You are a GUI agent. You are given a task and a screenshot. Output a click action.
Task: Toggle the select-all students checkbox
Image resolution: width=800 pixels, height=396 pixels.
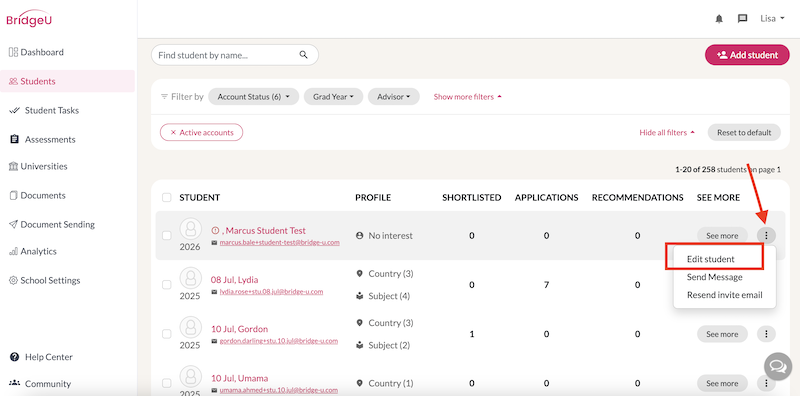pos(166,197)
